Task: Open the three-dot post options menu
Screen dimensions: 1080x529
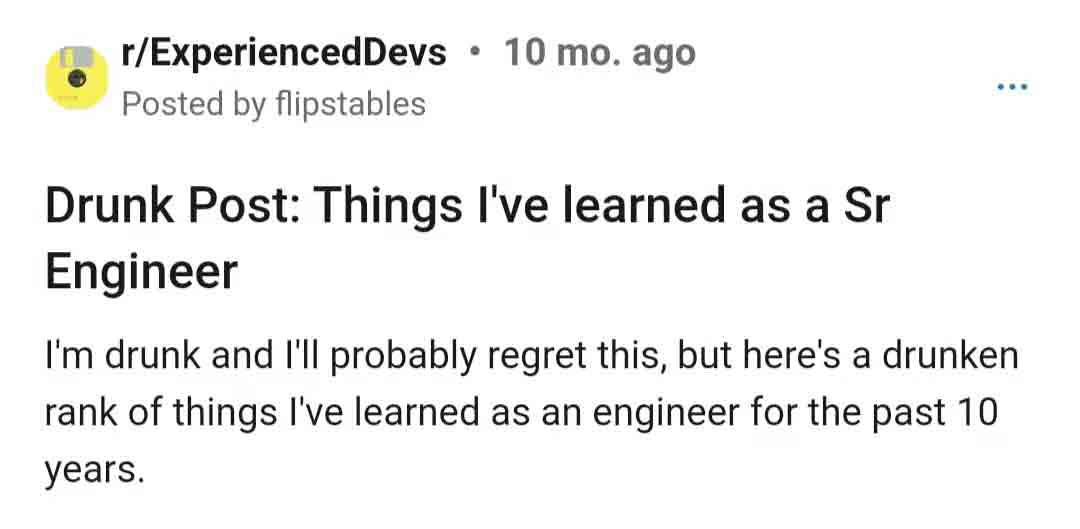Action: tap(1012, 88)
